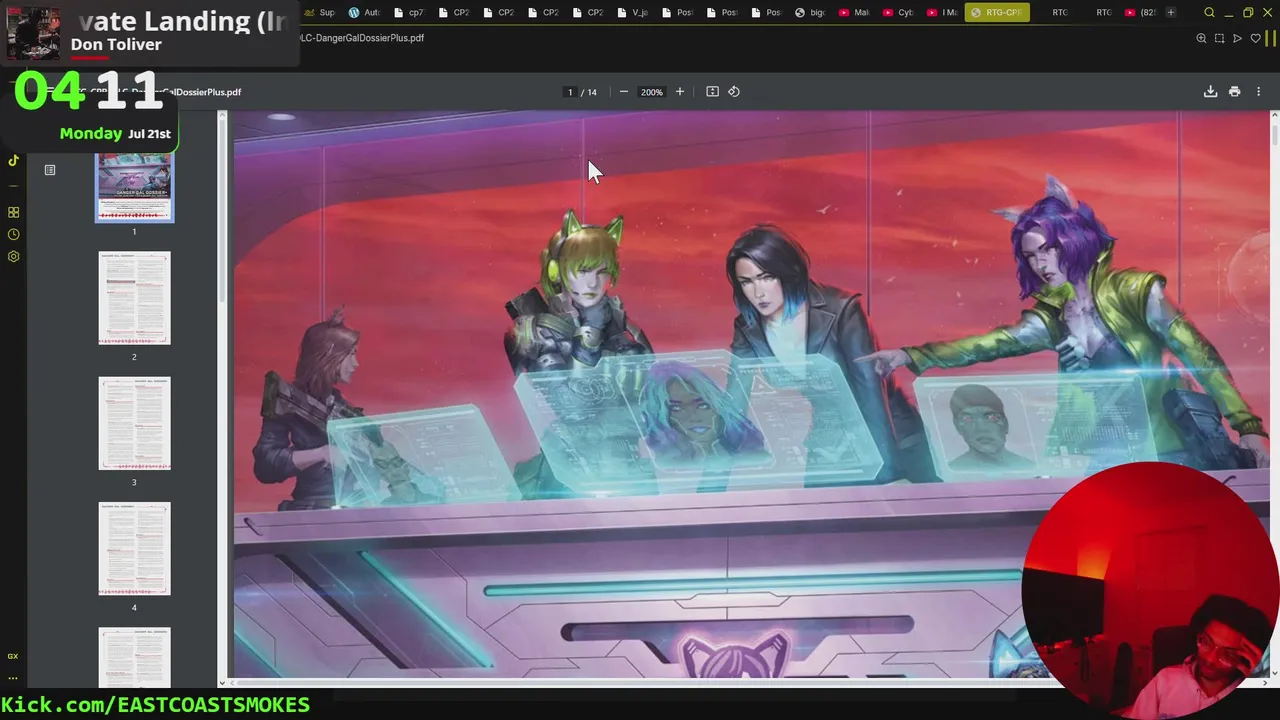Jump to page 4 thumbnail
The width and height of the screenshot is (1280, 720).
[134, 548]
